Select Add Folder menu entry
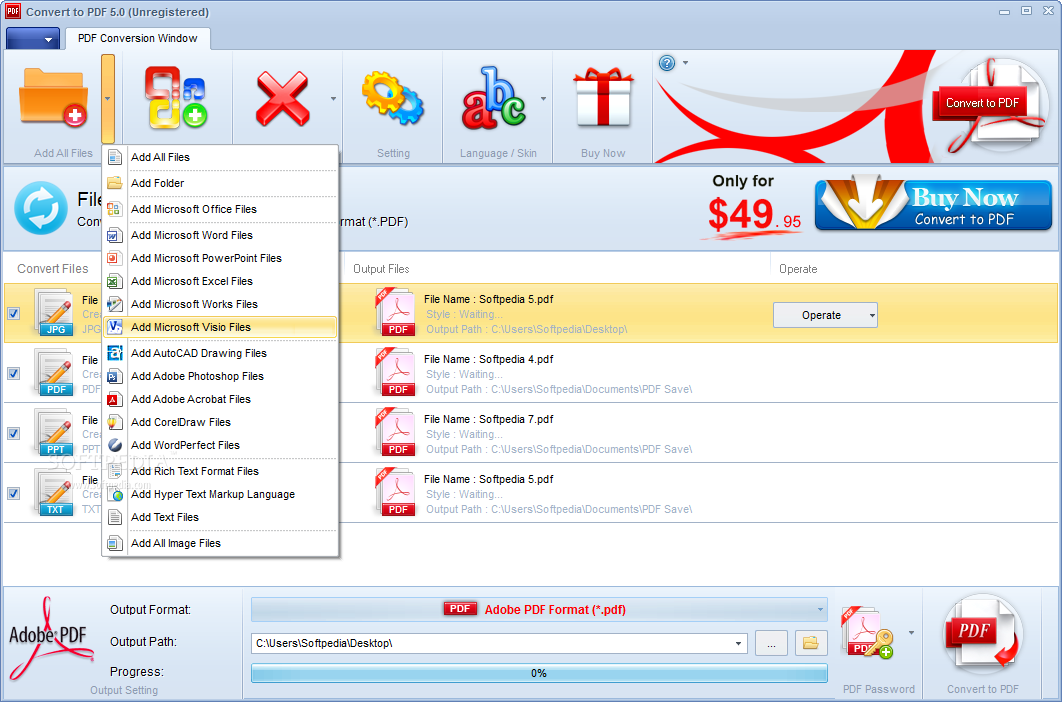 coord(220,183)
